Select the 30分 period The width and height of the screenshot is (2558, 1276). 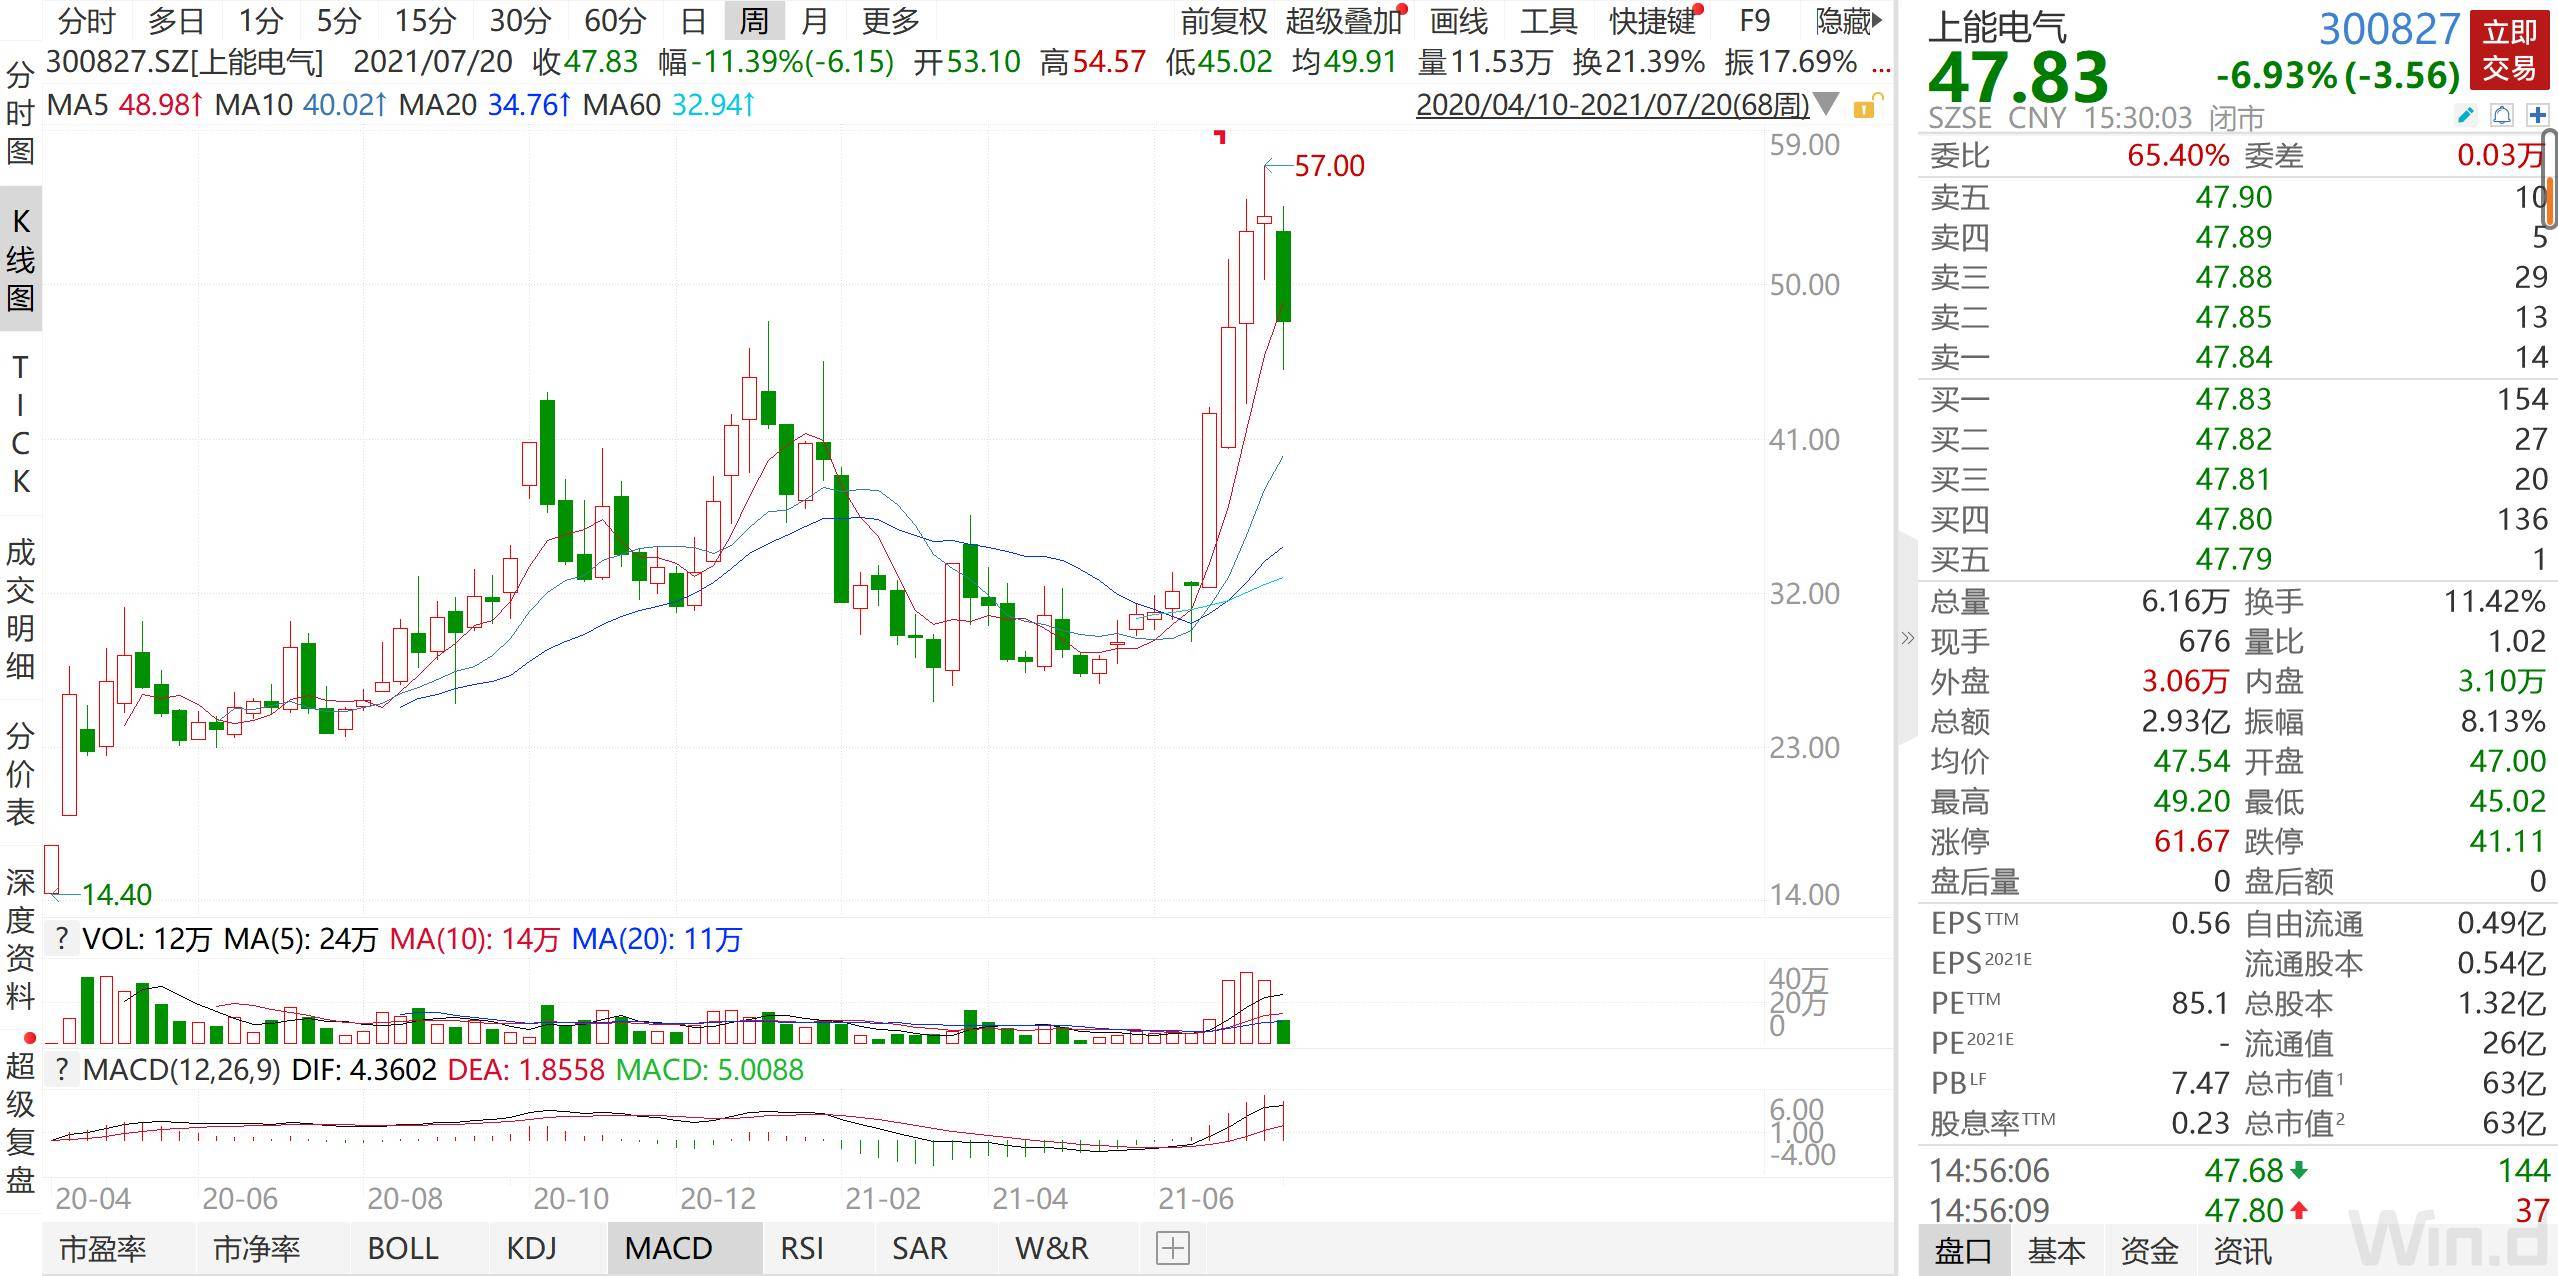coord(520,20)
